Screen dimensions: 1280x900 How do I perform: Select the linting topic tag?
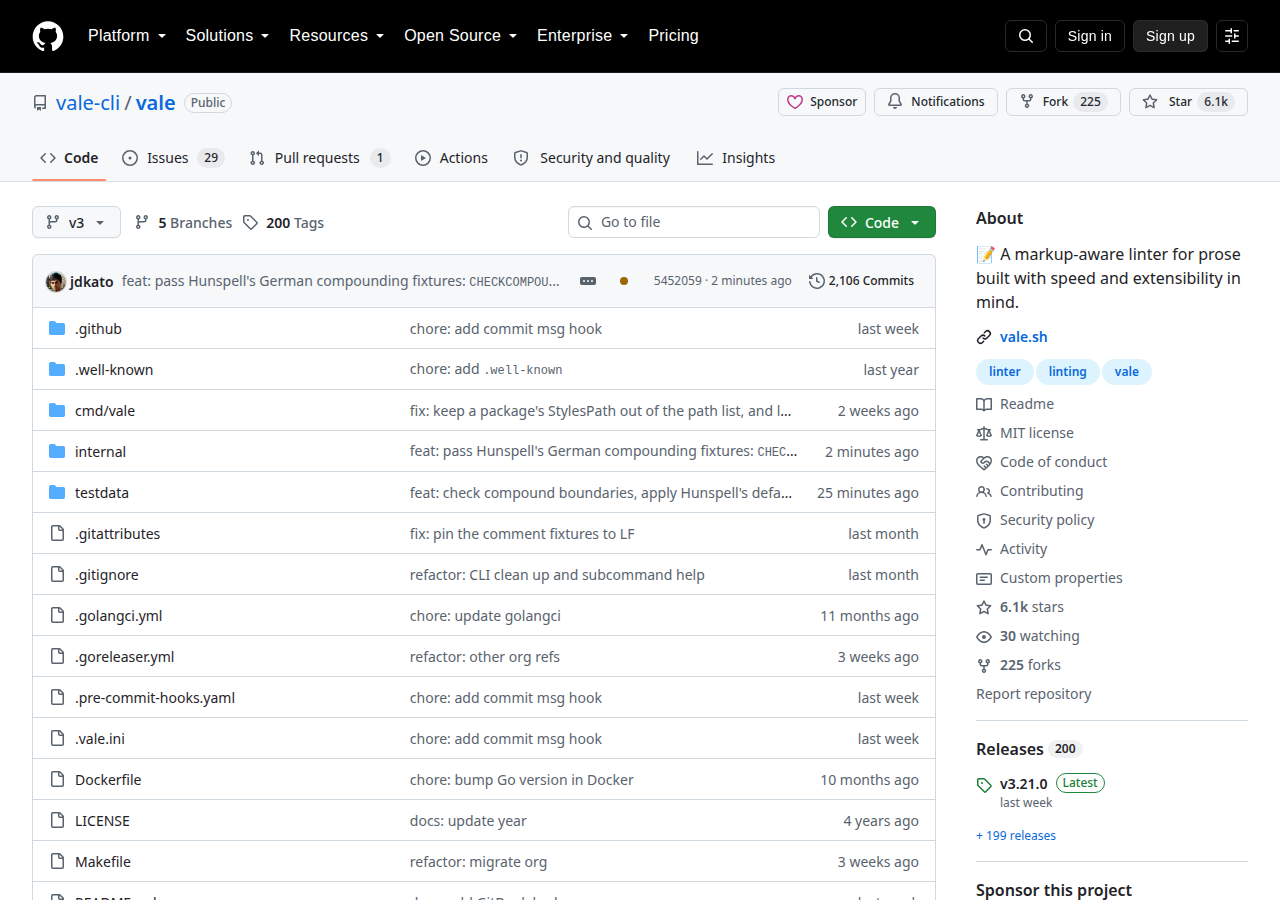1068,372
